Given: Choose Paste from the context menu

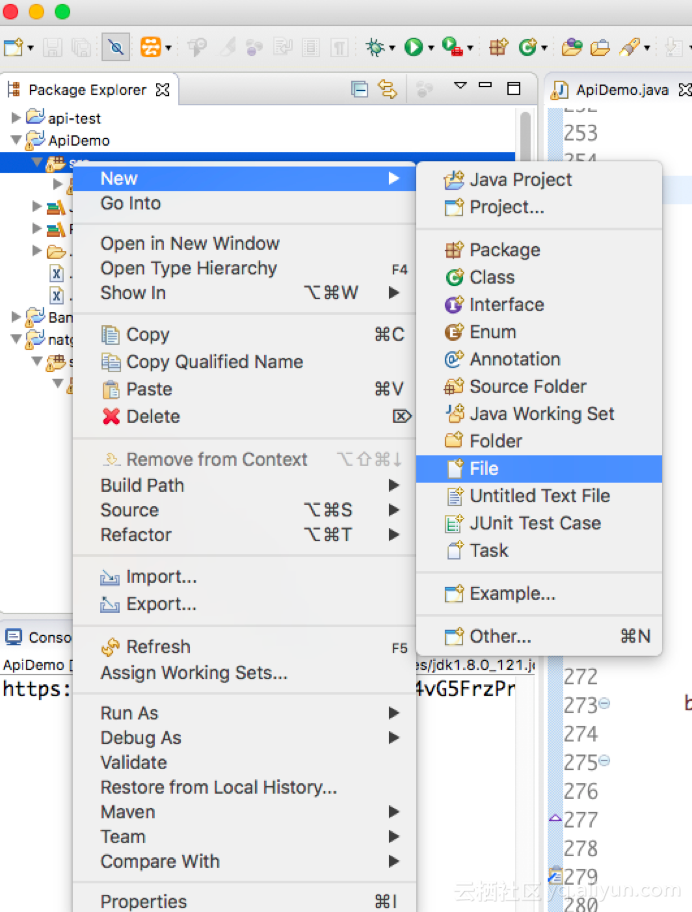Looking at the screenshot, I should click(x=244, y=389).
